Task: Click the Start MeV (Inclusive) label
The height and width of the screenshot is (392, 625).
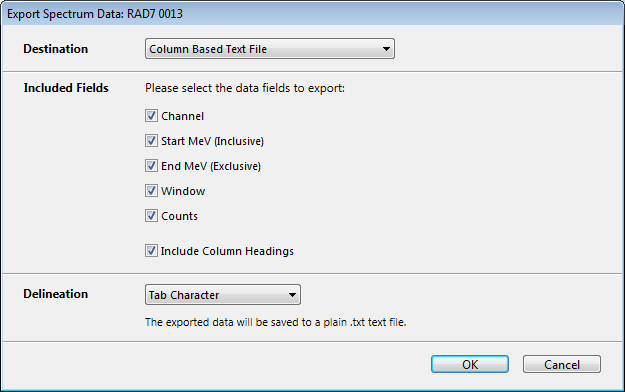Action: [212, 141]
